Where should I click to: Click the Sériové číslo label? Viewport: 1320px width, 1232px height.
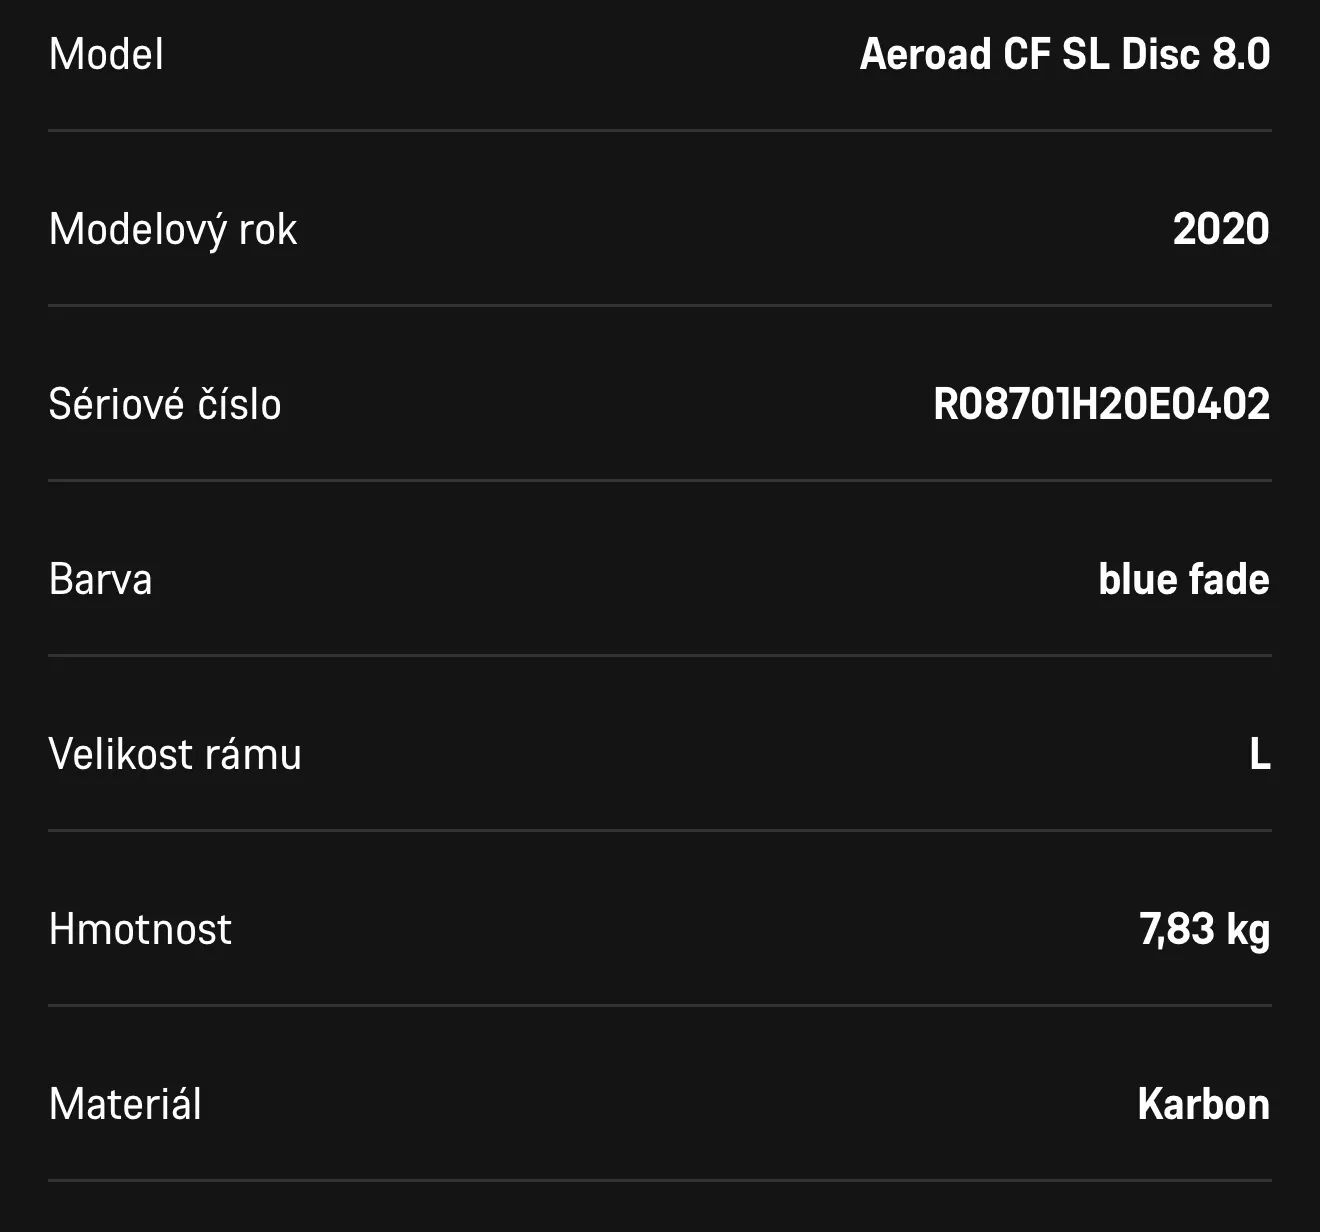(x=165, y=404)
